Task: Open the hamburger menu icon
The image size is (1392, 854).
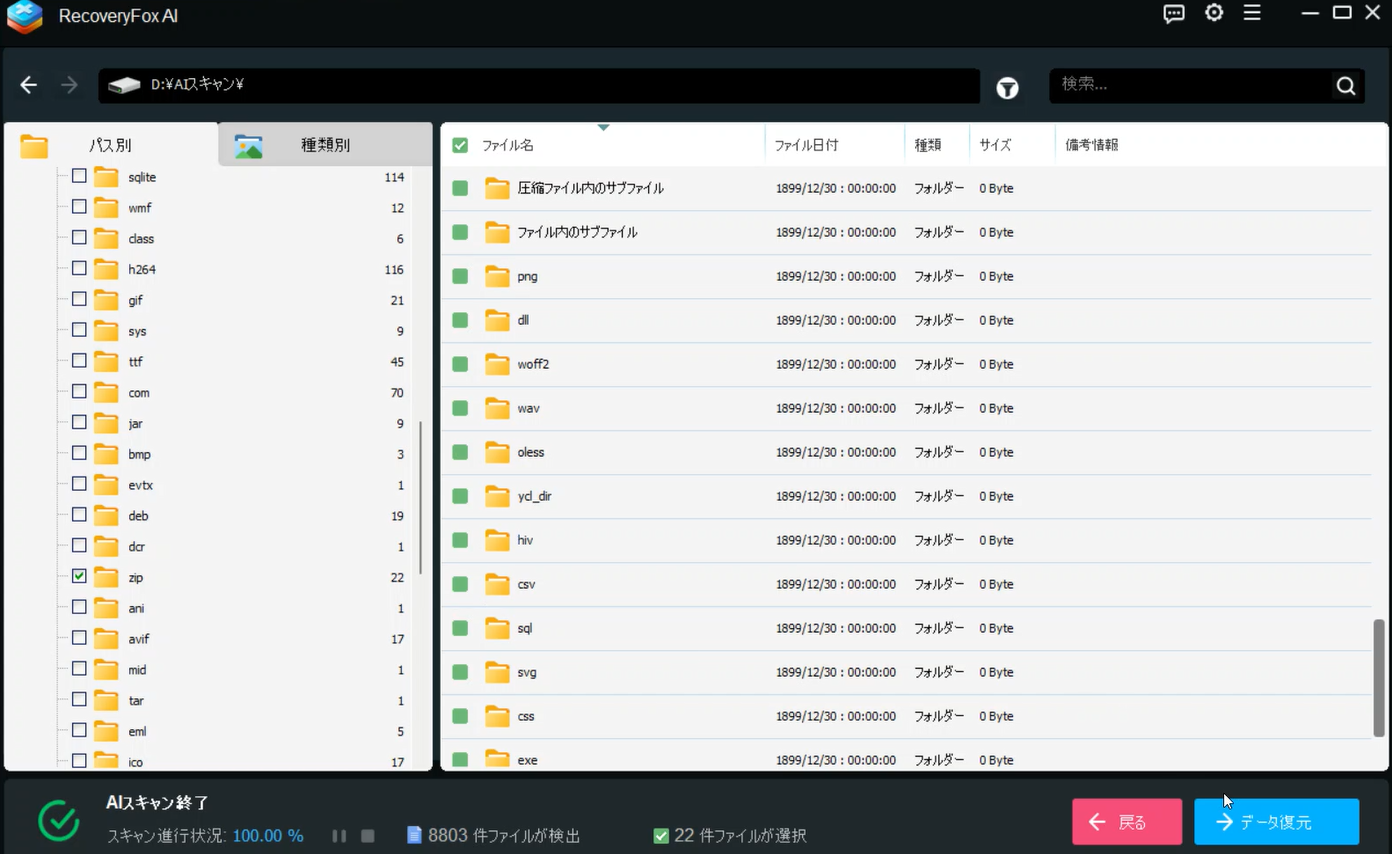Action: click(1252, 14)
